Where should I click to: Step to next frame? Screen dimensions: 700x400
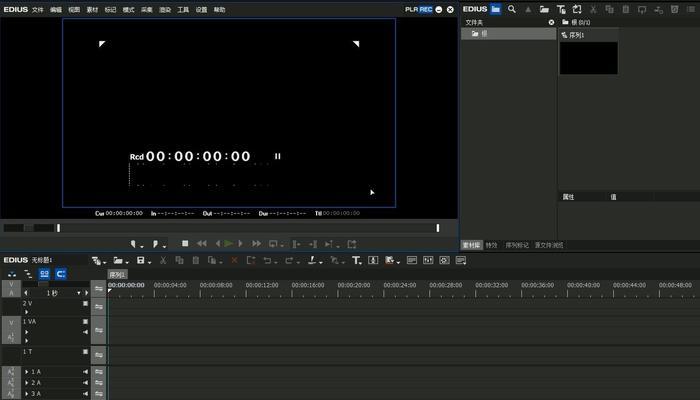(240, 243)
